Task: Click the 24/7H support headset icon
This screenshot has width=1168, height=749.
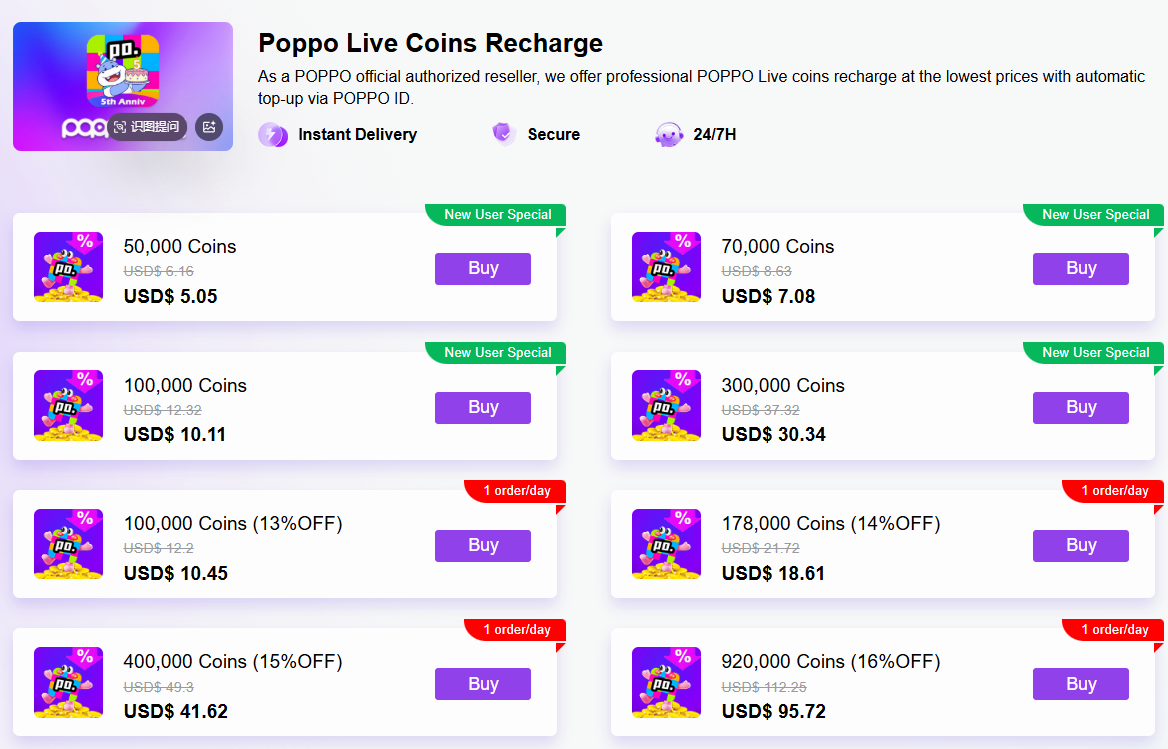Action: coord(668,135)
